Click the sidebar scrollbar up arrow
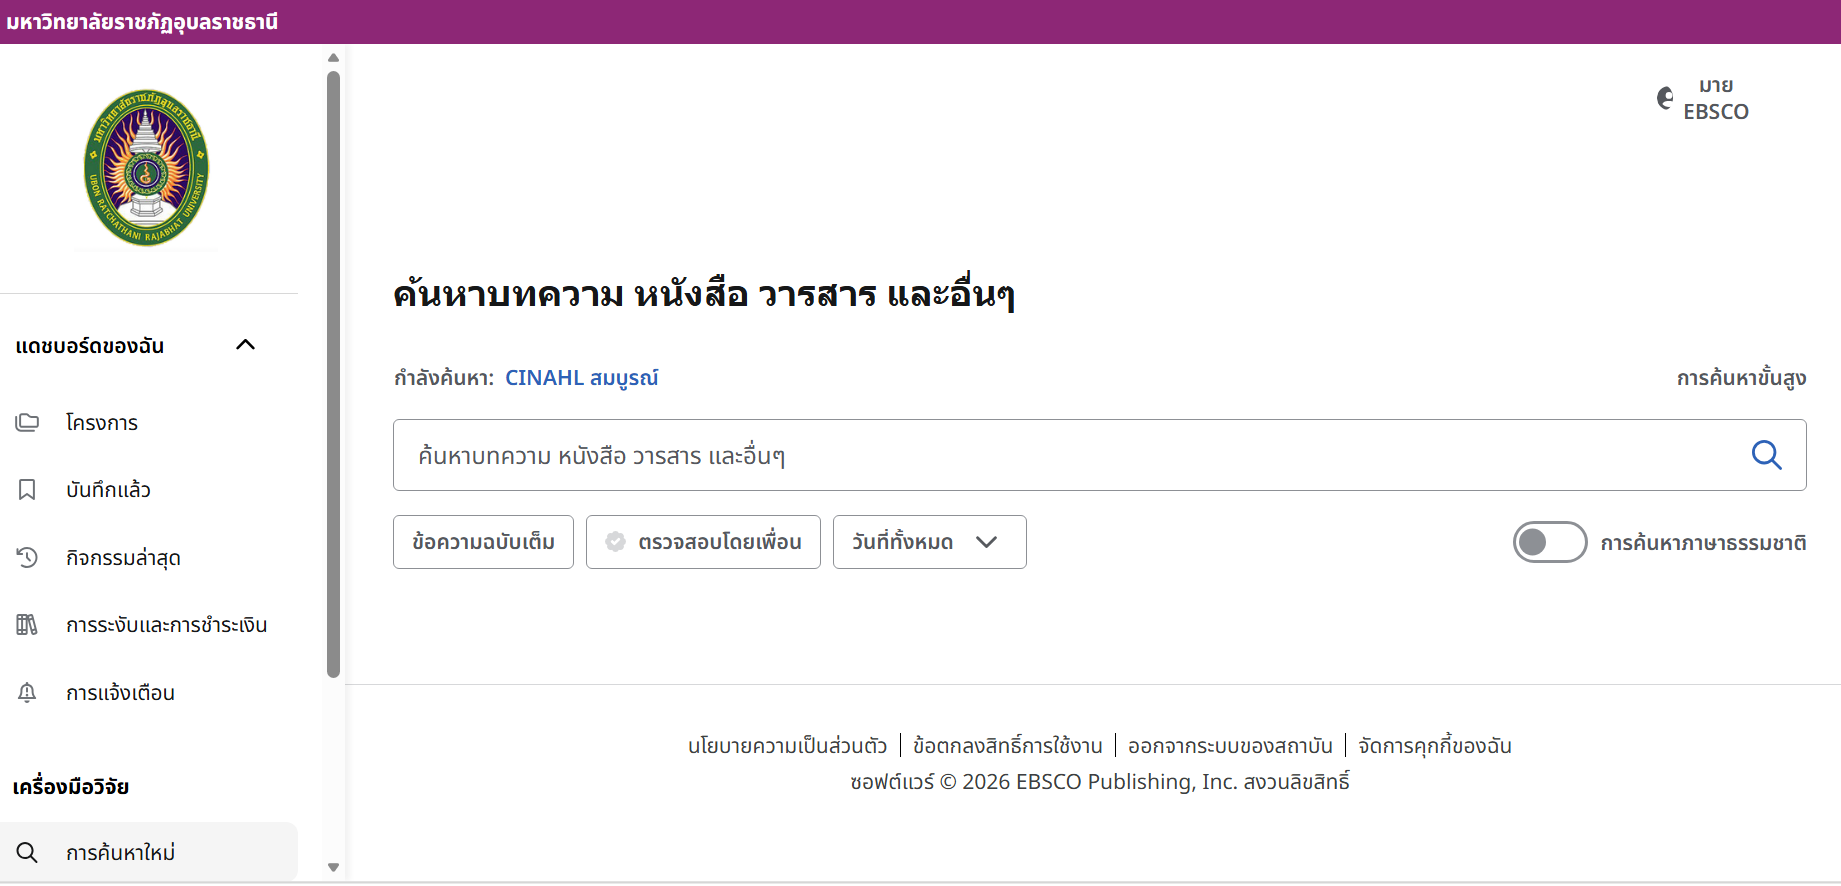Image resolution: width=1841 pixels, height=886 pixels. point(334,57)
